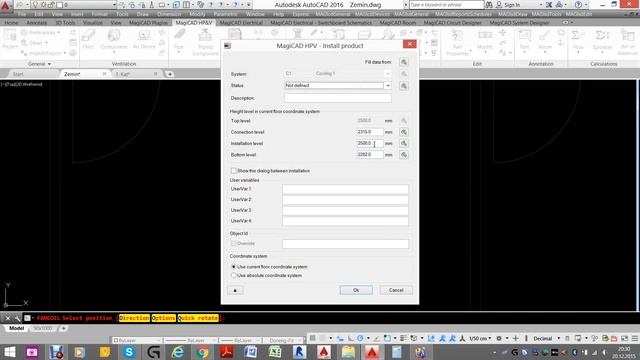Screen dimensions: 640x360
Task: Open Google Chrome from the taskbar
Action: pyautogui.click(x=202, y=352)
